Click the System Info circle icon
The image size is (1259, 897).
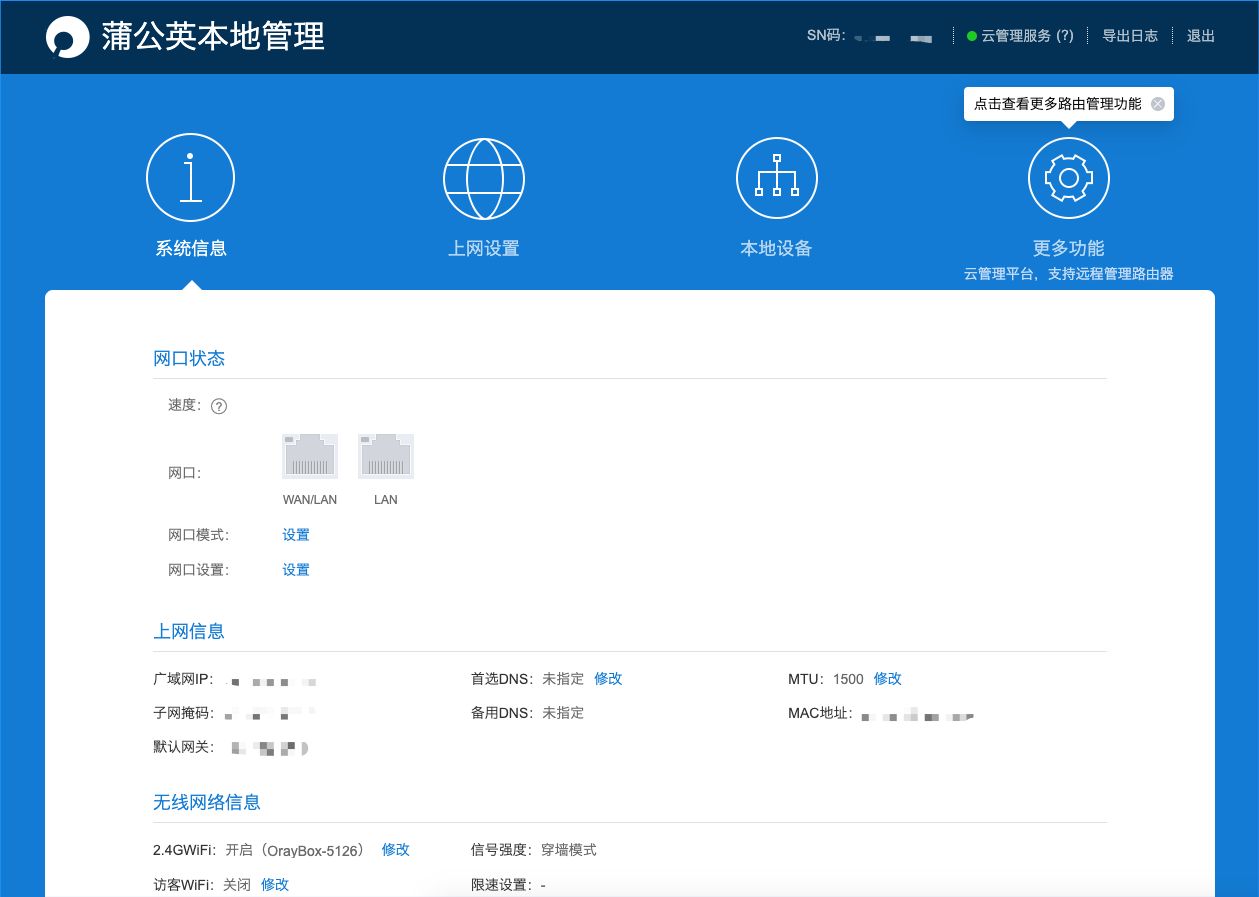[x=190, y=178]
